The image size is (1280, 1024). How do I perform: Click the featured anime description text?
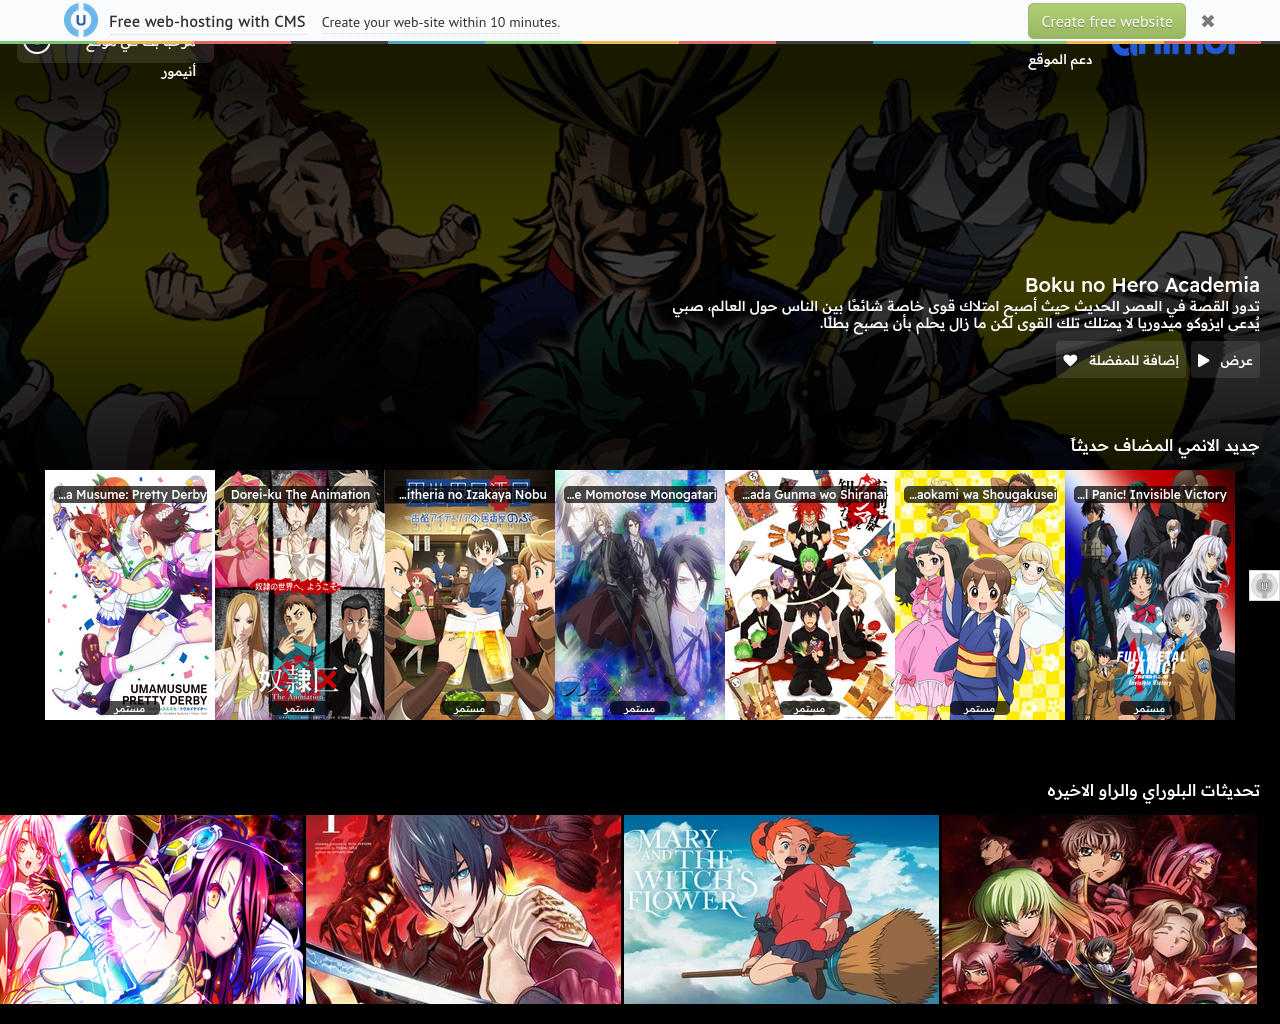[x=966, y=315]
